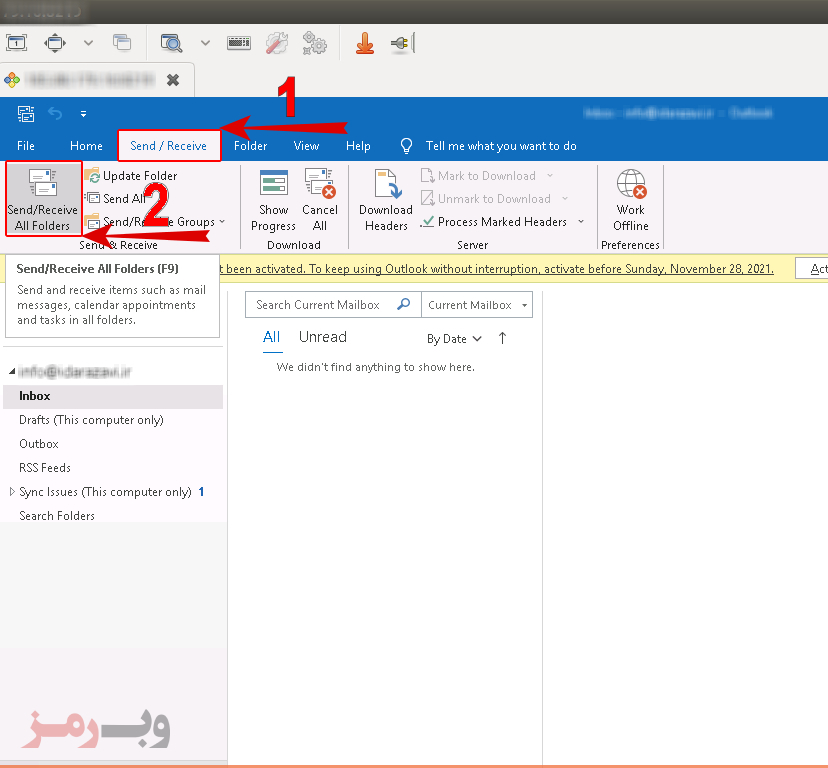Expand Unmark to Download dropdown arrow

tap(564, 199)
